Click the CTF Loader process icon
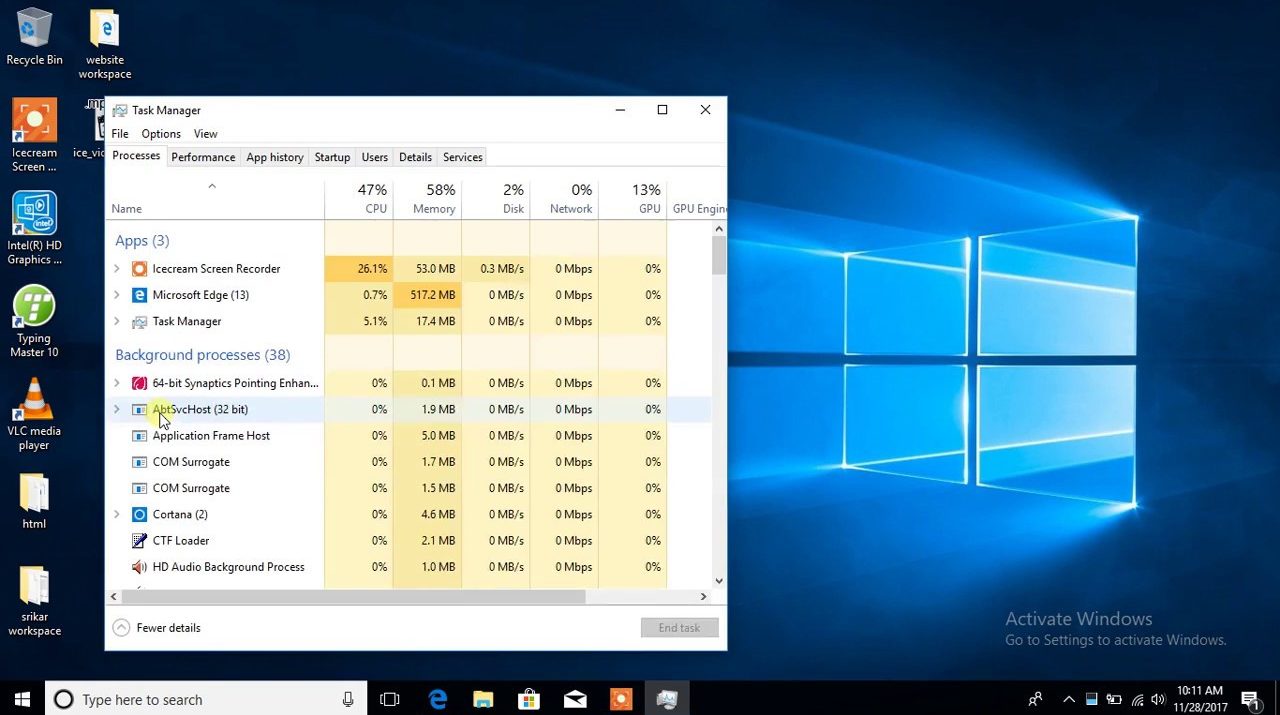Viewport: 1280px width, 715px height. [x=140, y=541]
